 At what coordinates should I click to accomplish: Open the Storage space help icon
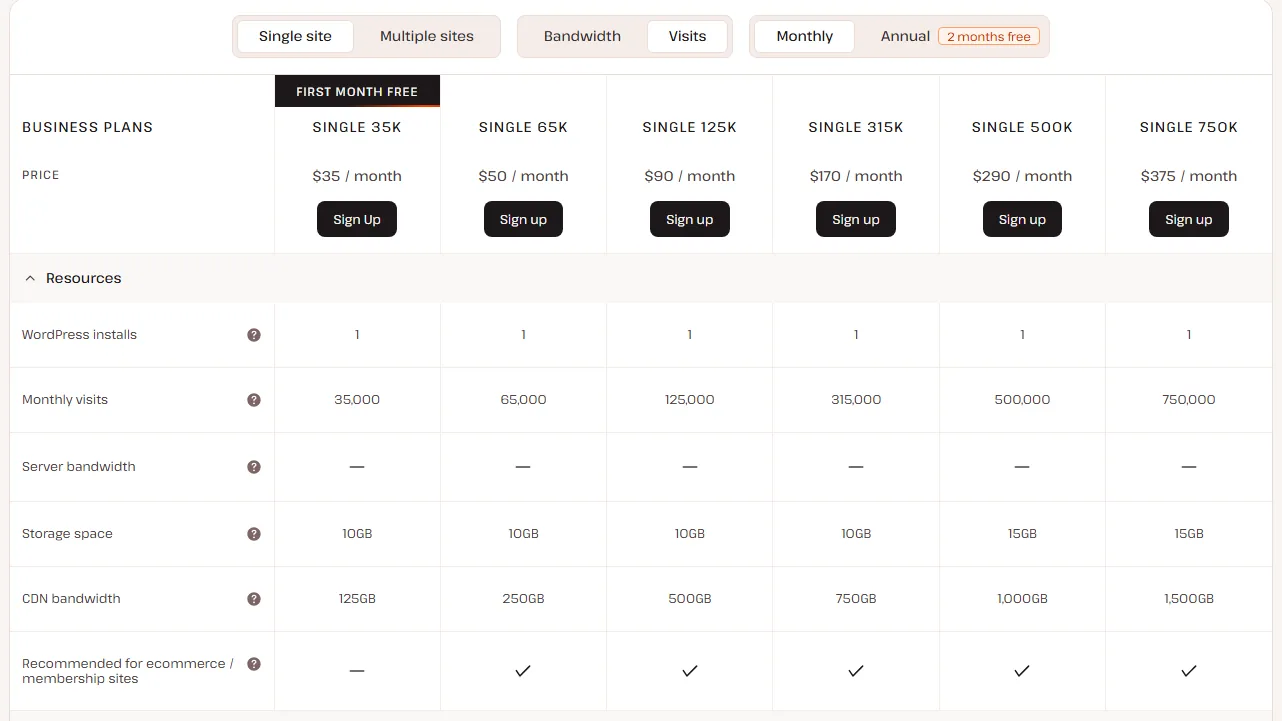[254, 534]
